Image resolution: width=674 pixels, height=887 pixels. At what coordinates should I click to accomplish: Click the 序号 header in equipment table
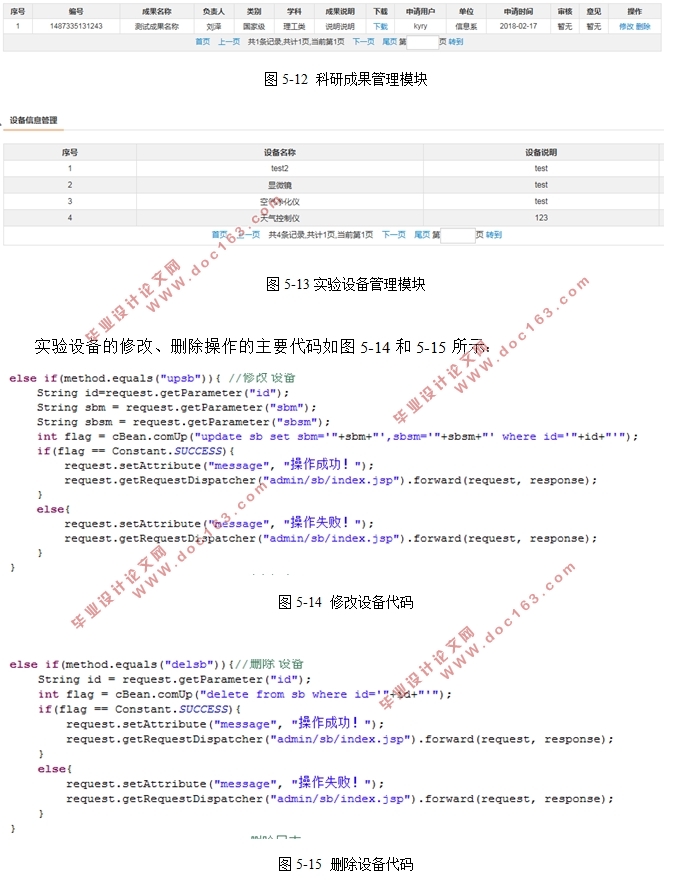click(x=70, y=152)
